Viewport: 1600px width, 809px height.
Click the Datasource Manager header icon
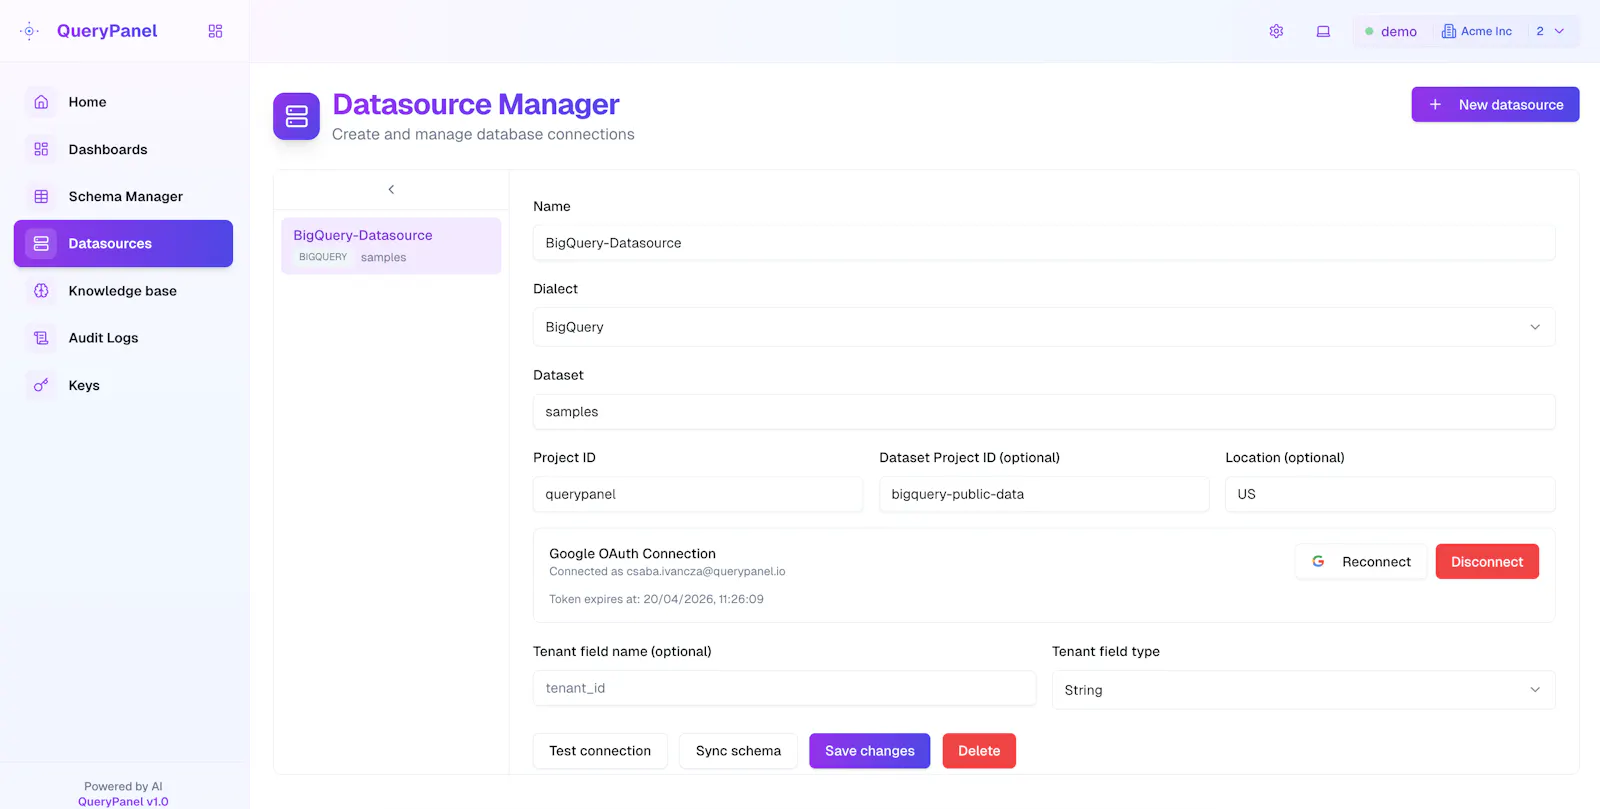pyautogui.click(x=296, y=116)
